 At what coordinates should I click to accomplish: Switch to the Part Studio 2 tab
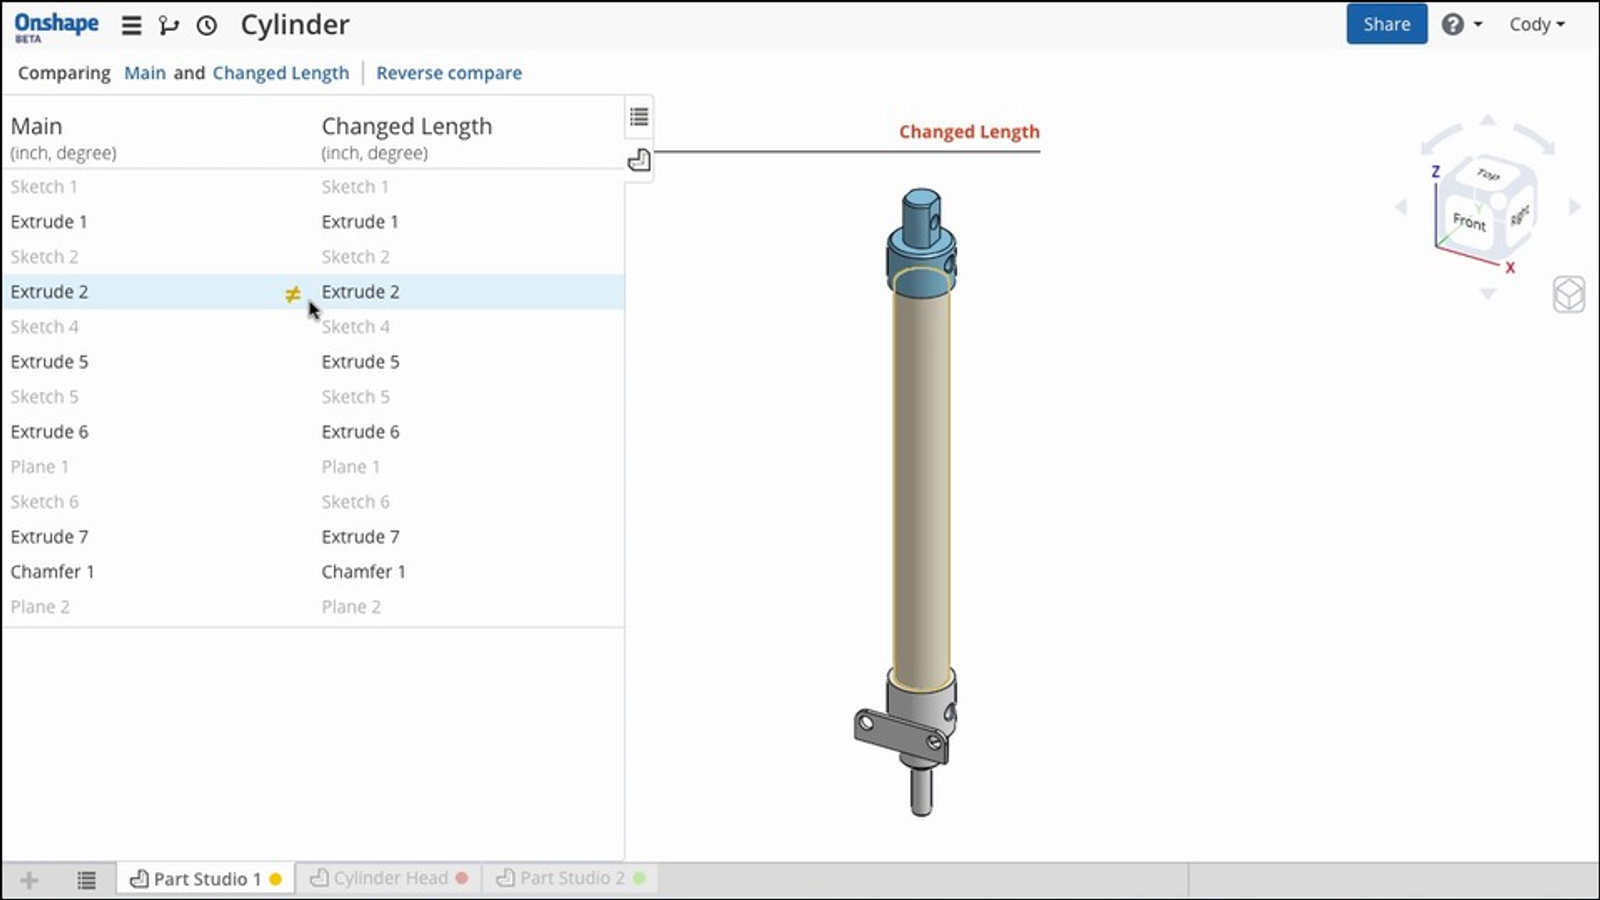(572, 878)
